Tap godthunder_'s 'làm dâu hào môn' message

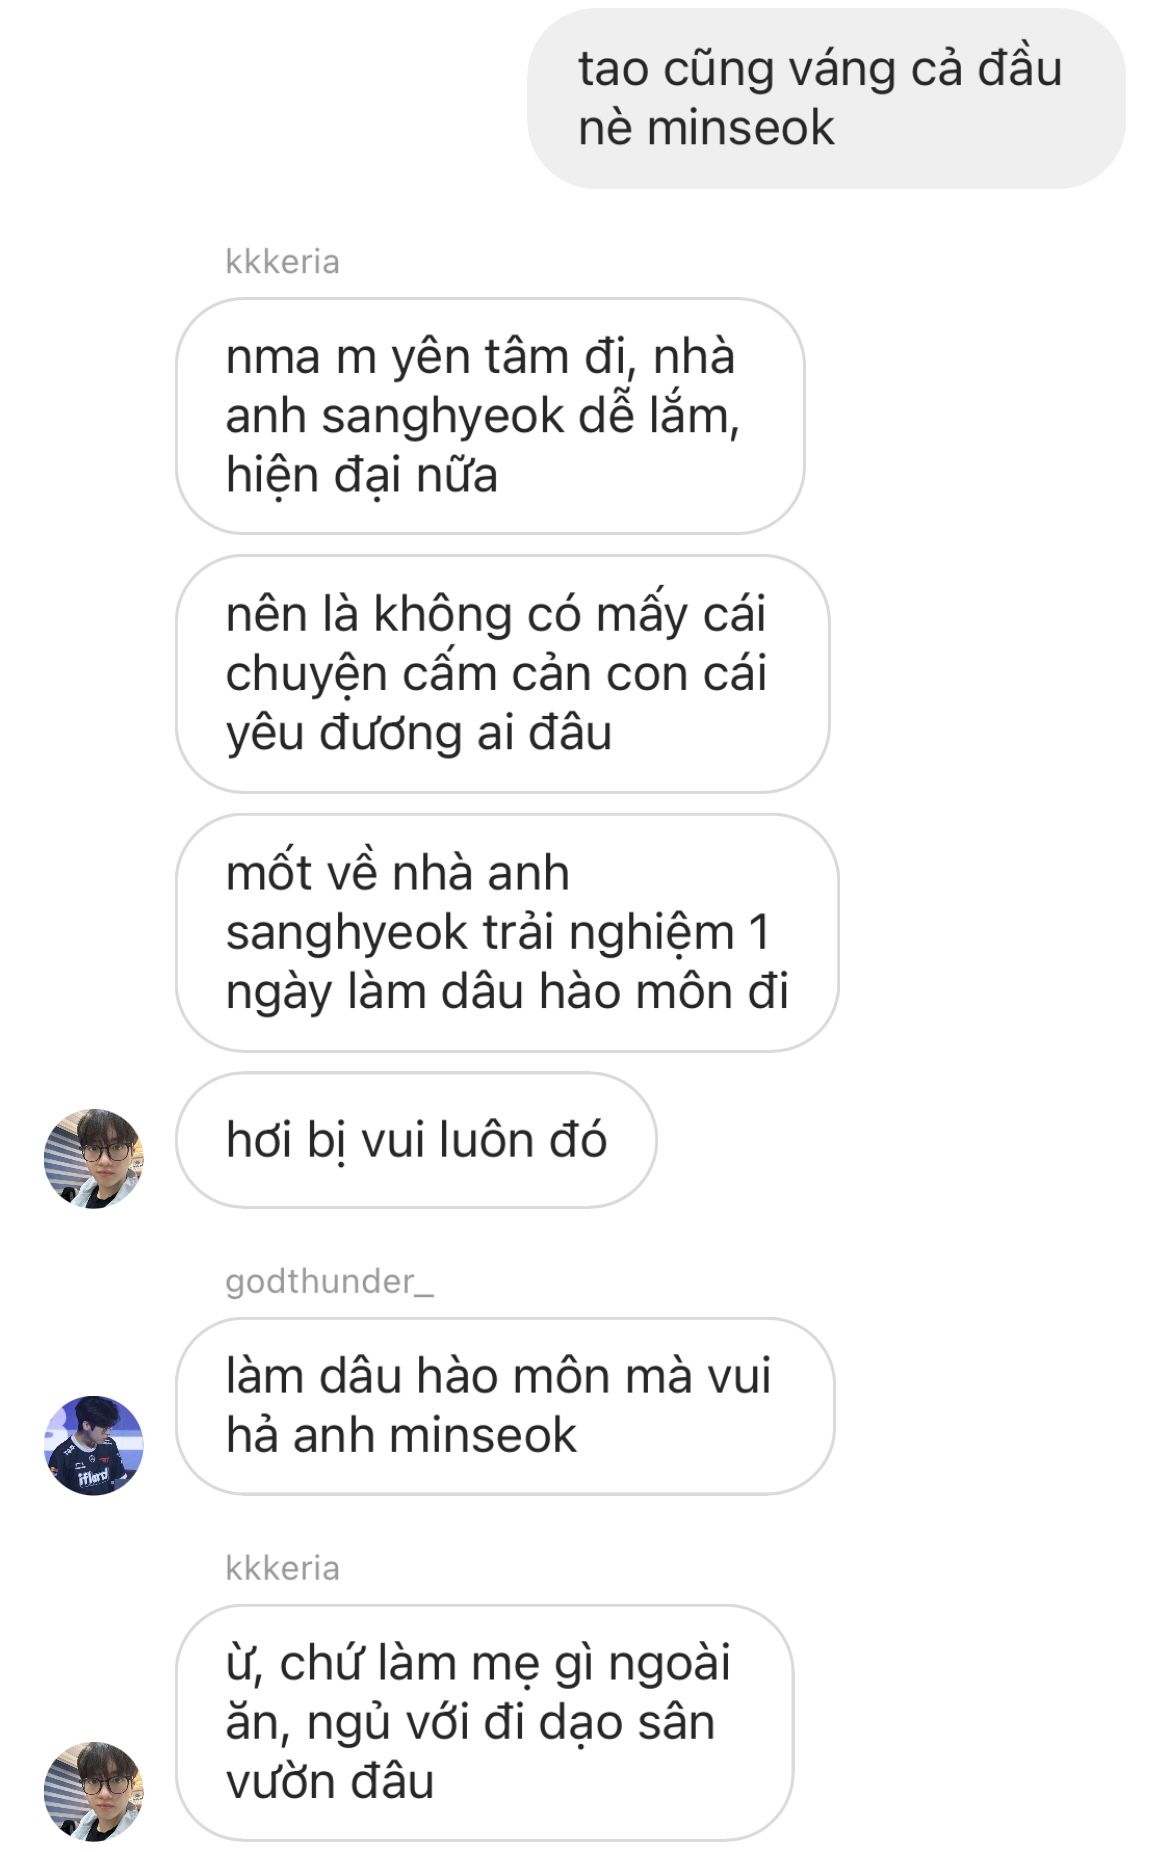click(x=505, y=1406)
